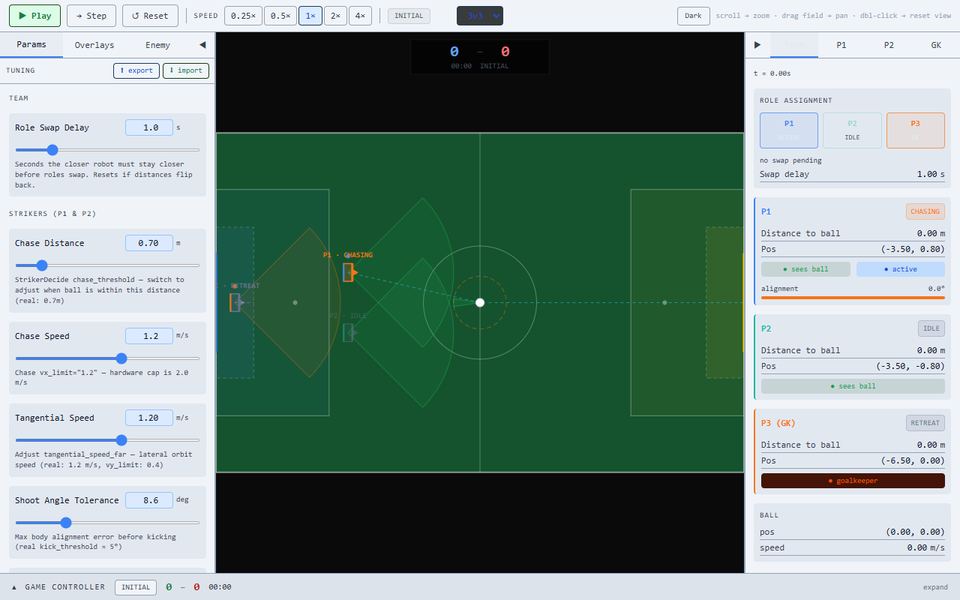Image resolution: width=960 pixels, height=600 pixels.
Task: Click the P2 position value (-3.50, -0.80)
Action: coord(910,366)
